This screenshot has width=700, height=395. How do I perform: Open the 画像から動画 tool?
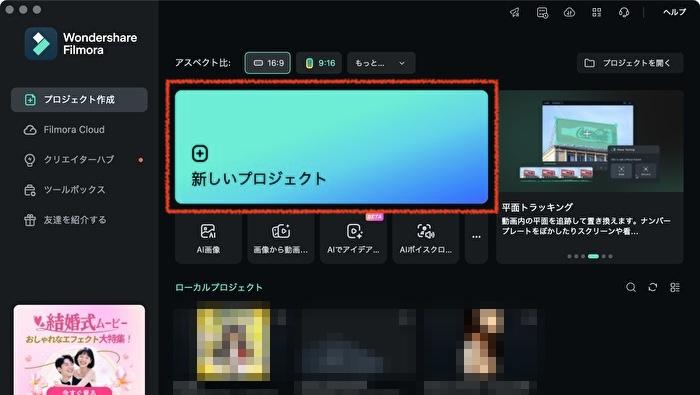(281, 239)
